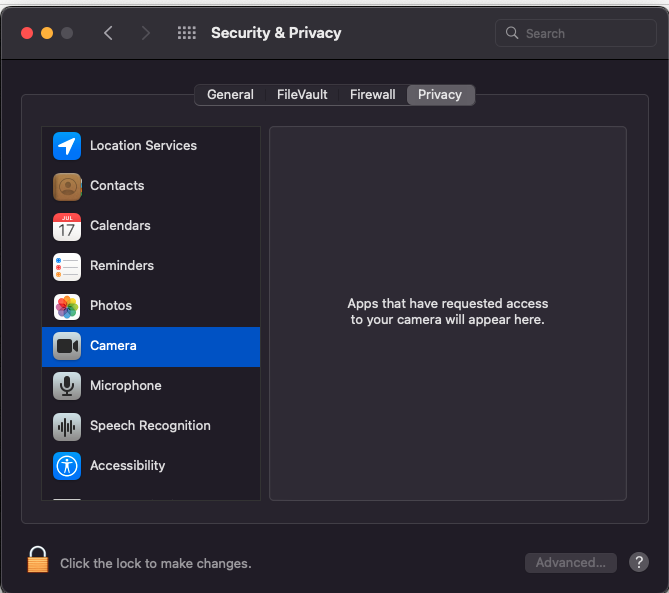Click the lock icon to make changes

pyautogui.click(x=38, y=559)
